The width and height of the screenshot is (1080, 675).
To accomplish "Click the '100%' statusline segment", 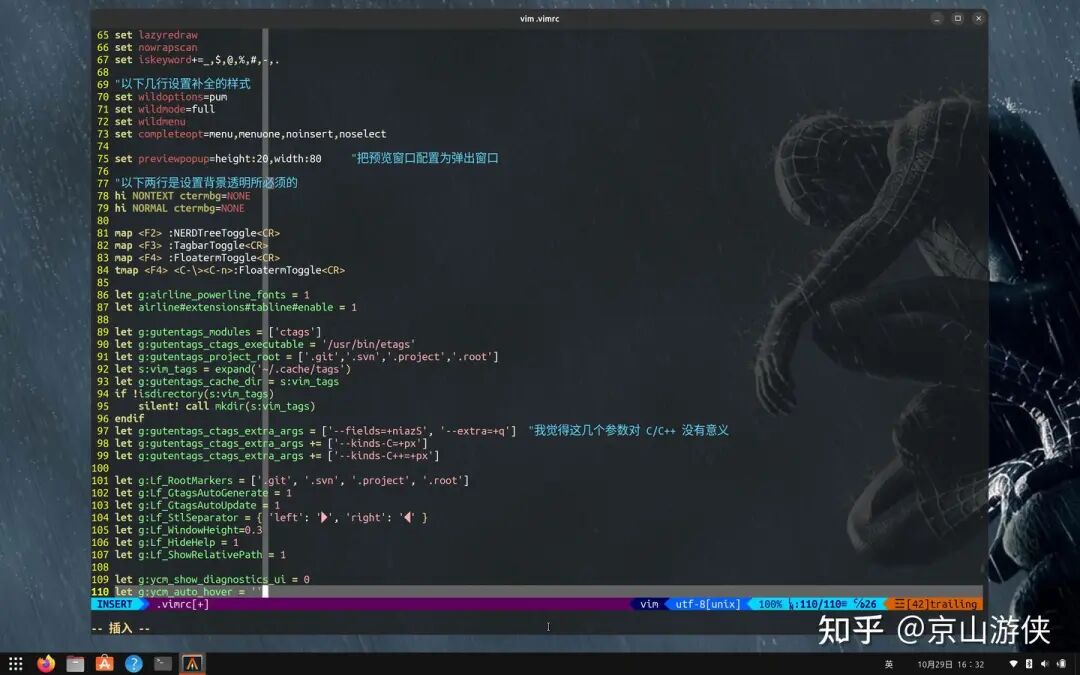I will [769, 604].
